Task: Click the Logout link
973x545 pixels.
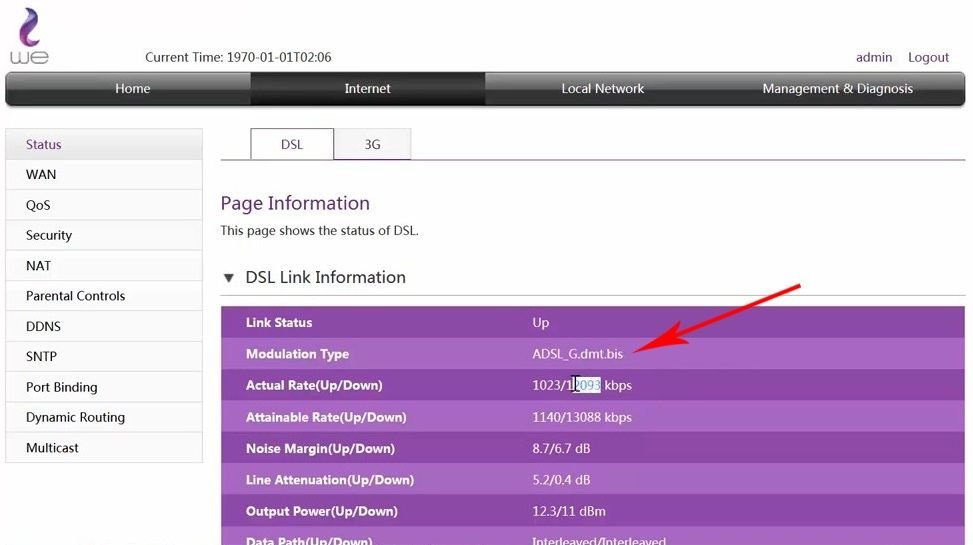Action: pyautogui.click(x=928, y=57)
